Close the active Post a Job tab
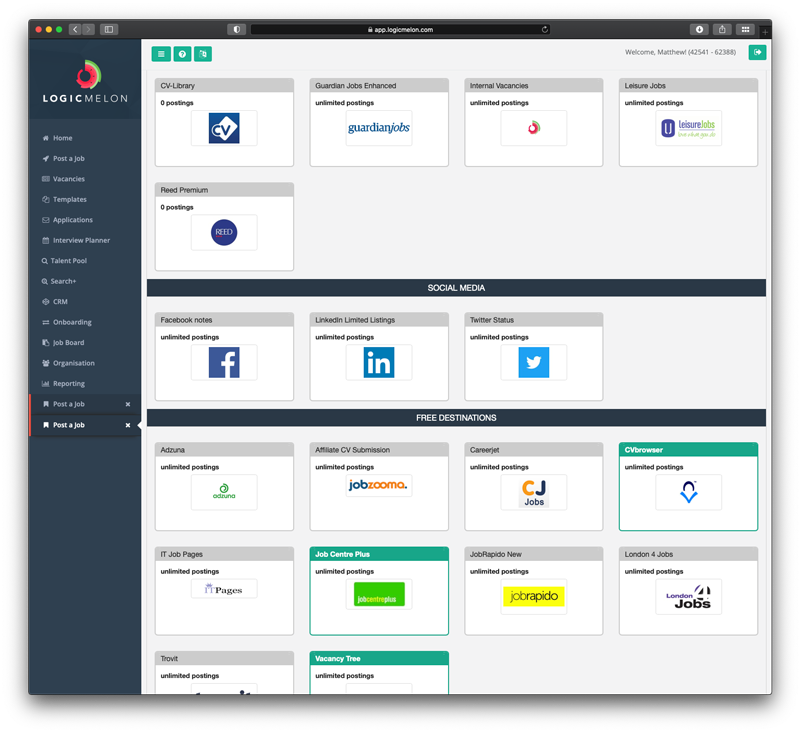This screenshot has height=732, width=800. coord(128,425)
